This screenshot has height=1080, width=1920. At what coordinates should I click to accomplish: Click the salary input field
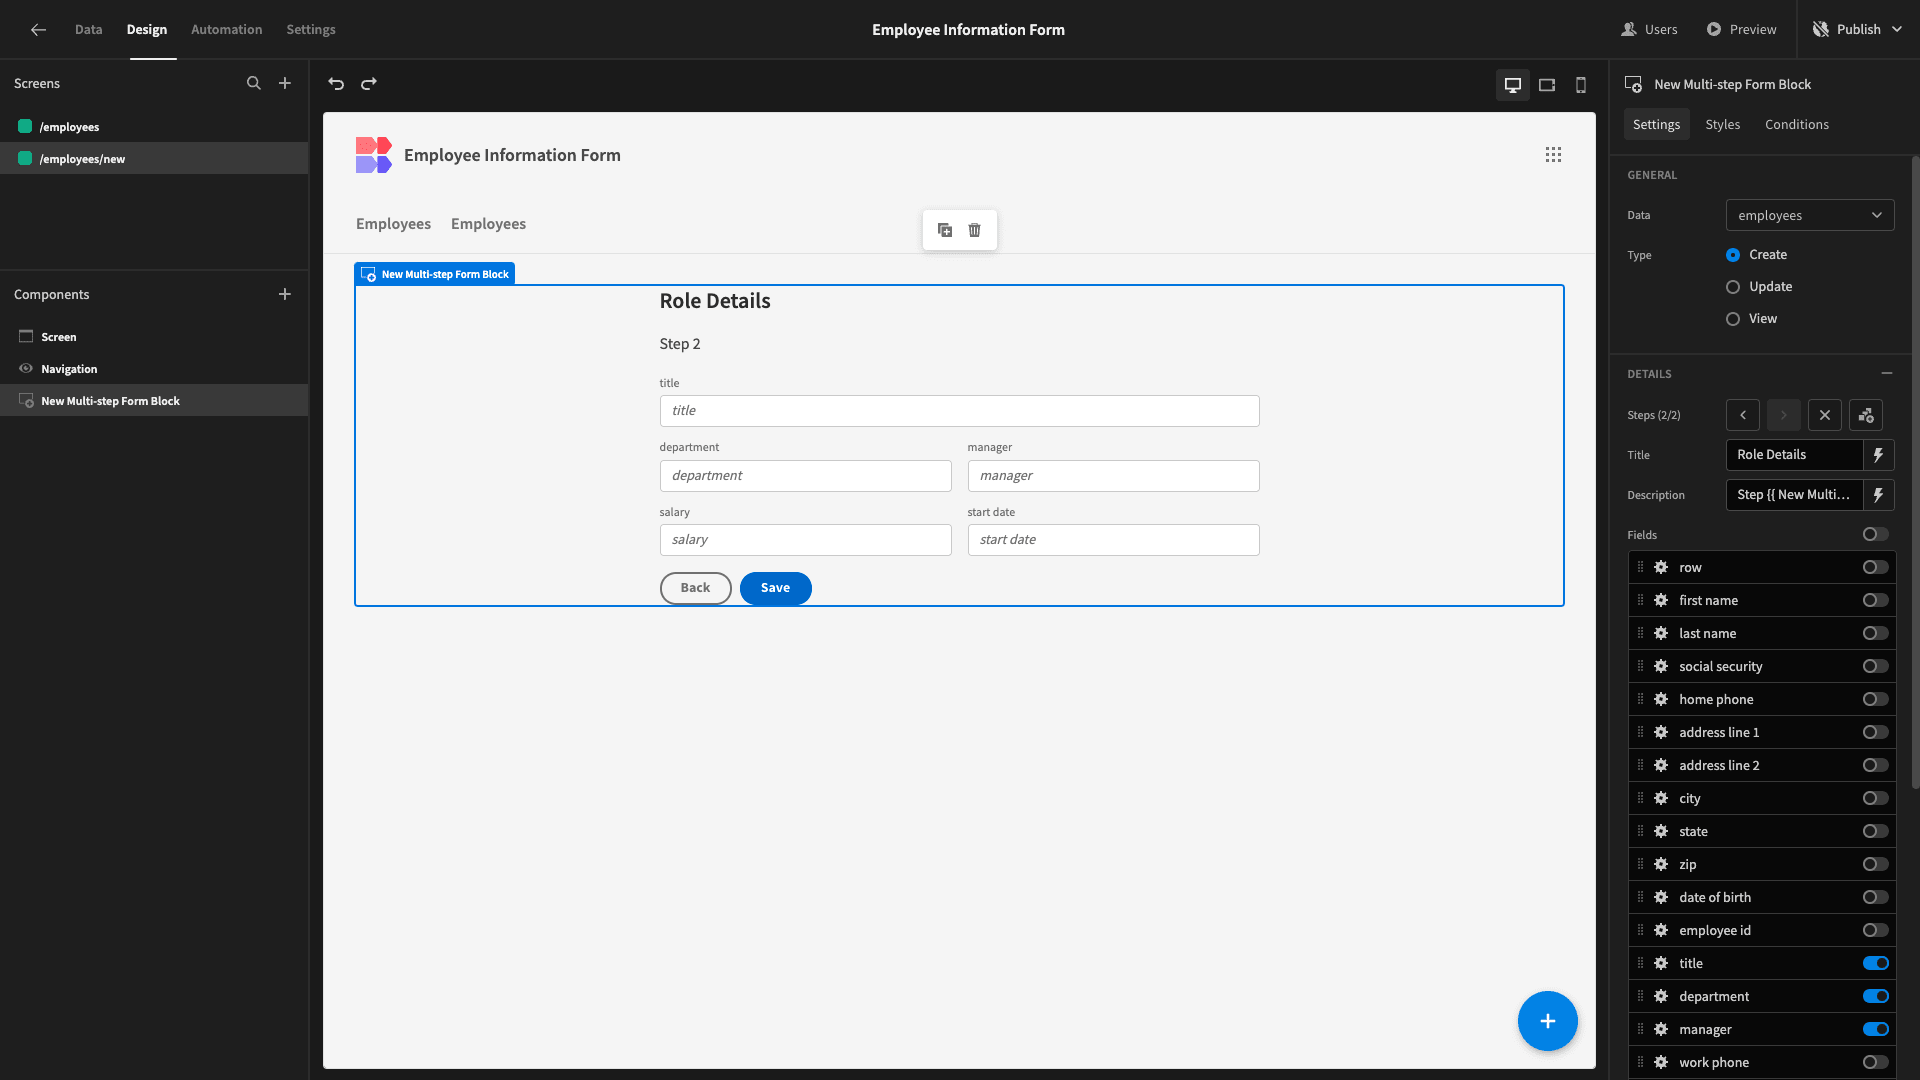(x=806, y=540)
